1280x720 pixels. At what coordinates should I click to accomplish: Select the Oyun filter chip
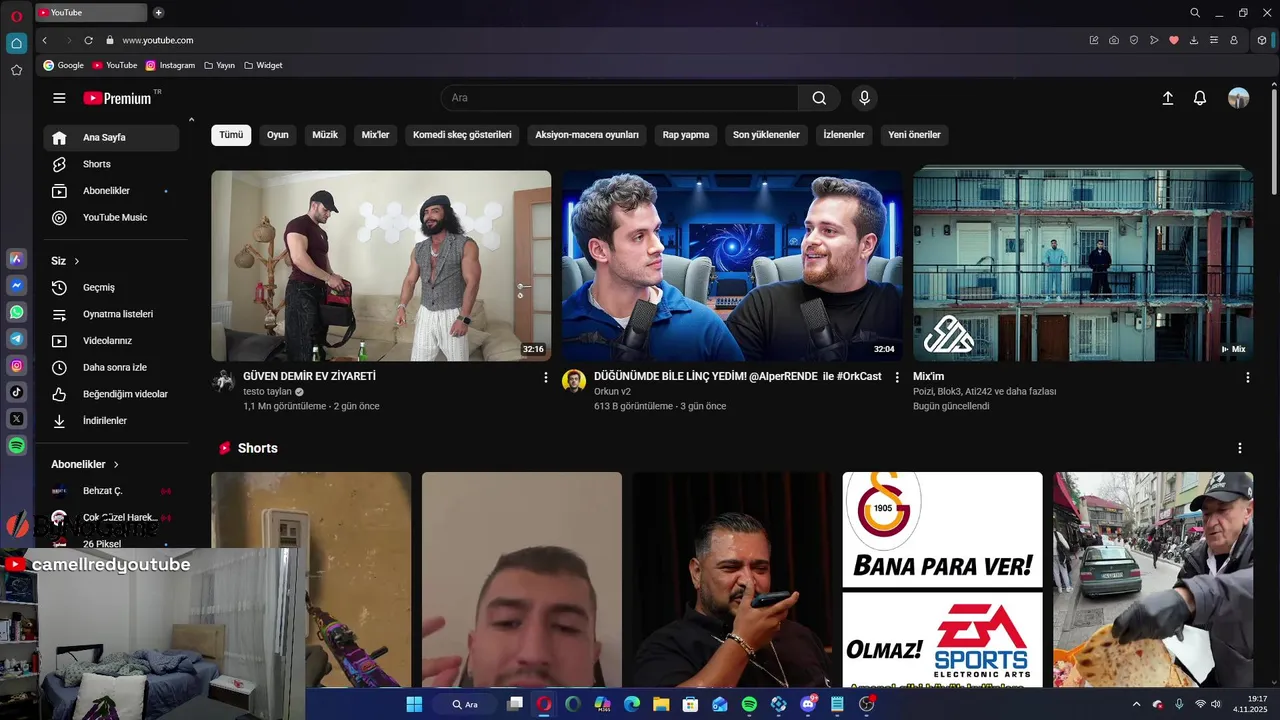click(x=278, y=135)
